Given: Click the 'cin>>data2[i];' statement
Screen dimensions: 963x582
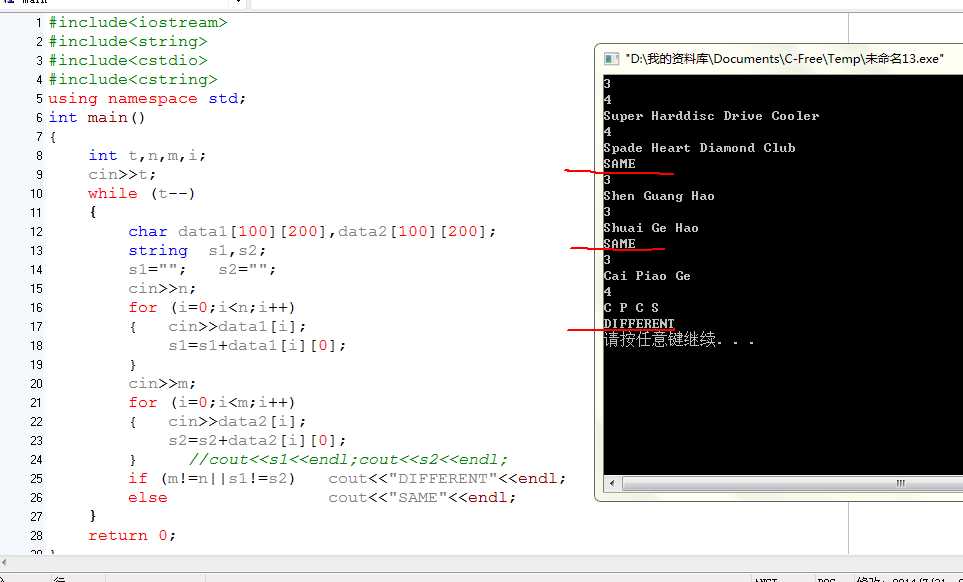Looking at the screenshot, I should coord(237,422).
